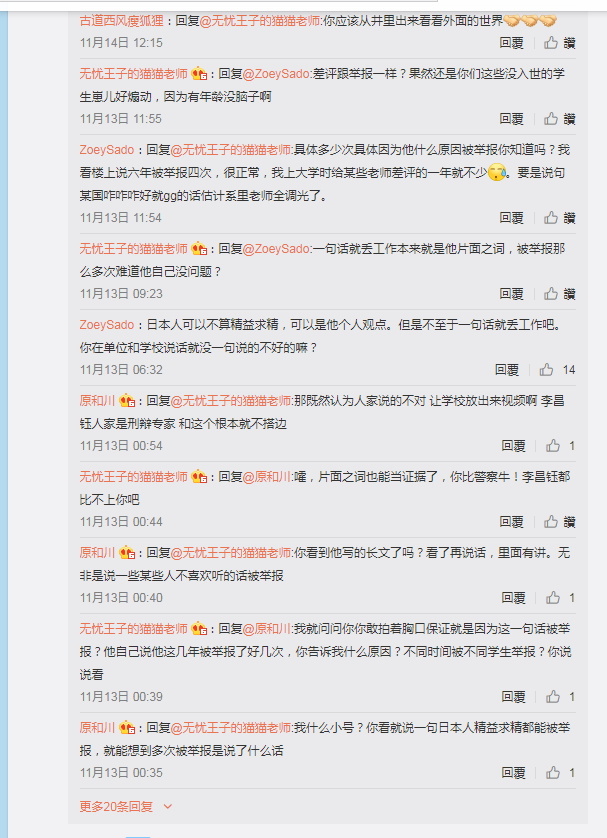Open 古道西风瘦狐狸 user profile

pyautogui.click(x=121, y=21)
